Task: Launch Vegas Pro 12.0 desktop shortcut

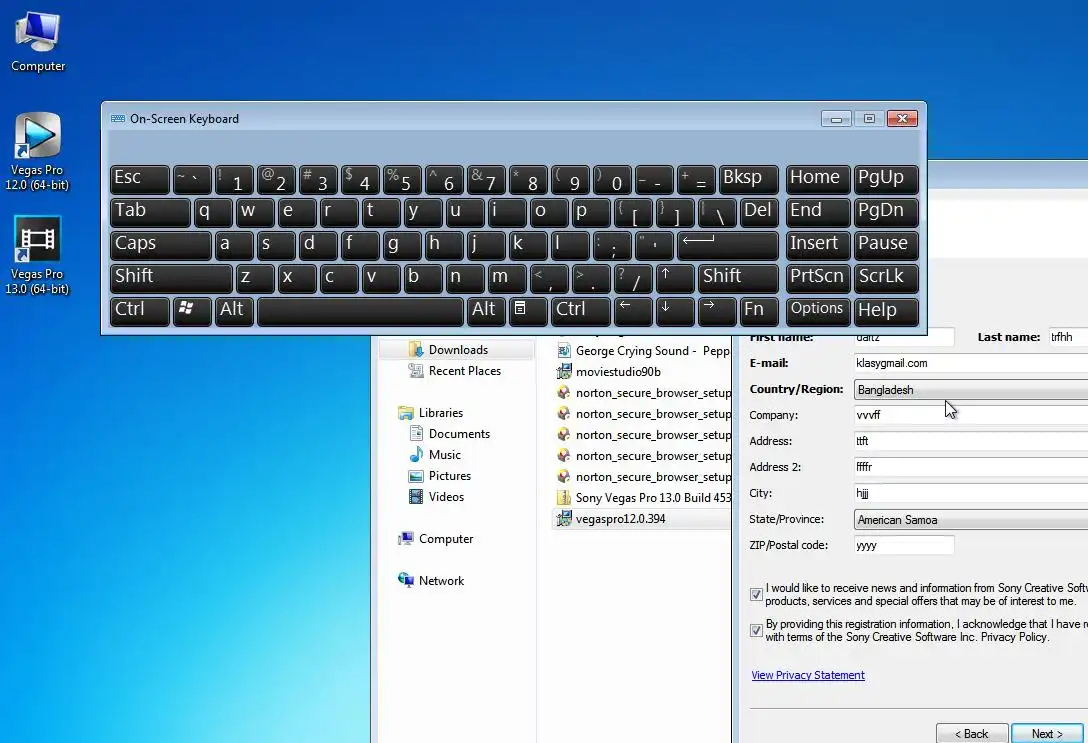Action: coord(37,151)
